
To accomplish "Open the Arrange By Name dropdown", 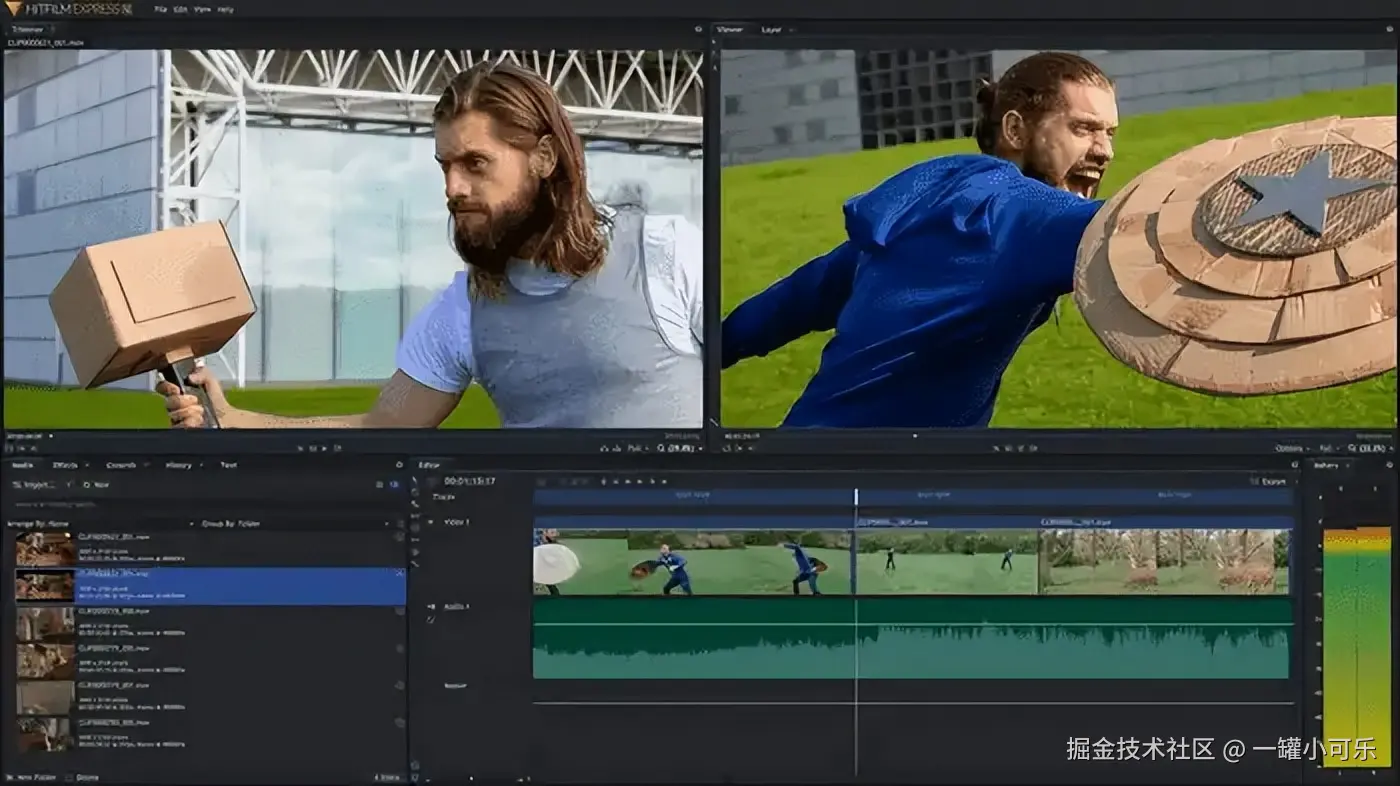I will [100, 523].
